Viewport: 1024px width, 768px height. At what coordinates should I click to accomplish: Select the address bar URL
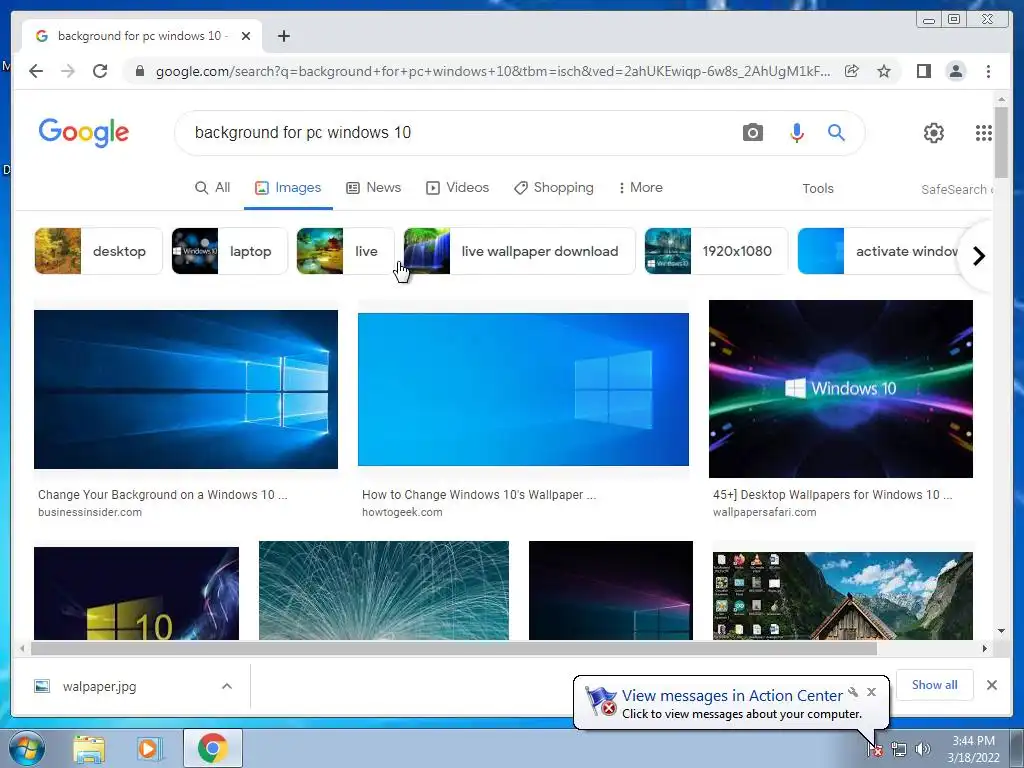click(x=493, y=71)
